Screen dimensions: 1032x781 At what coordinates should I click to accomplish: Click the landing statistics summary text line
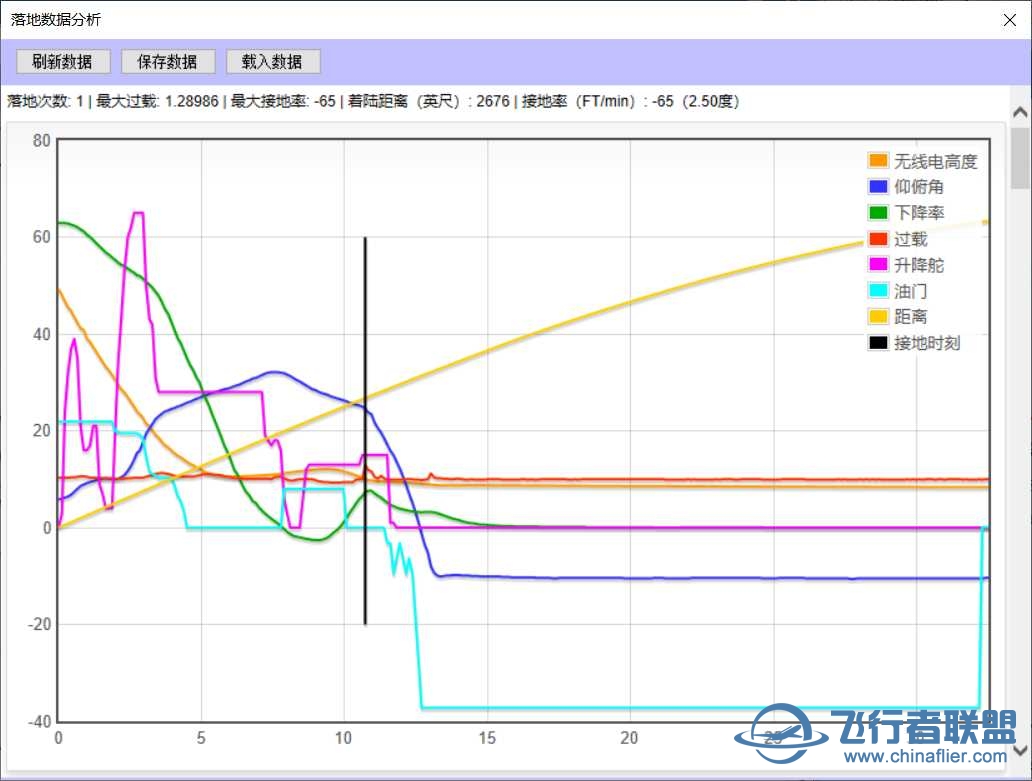point(373,101)
